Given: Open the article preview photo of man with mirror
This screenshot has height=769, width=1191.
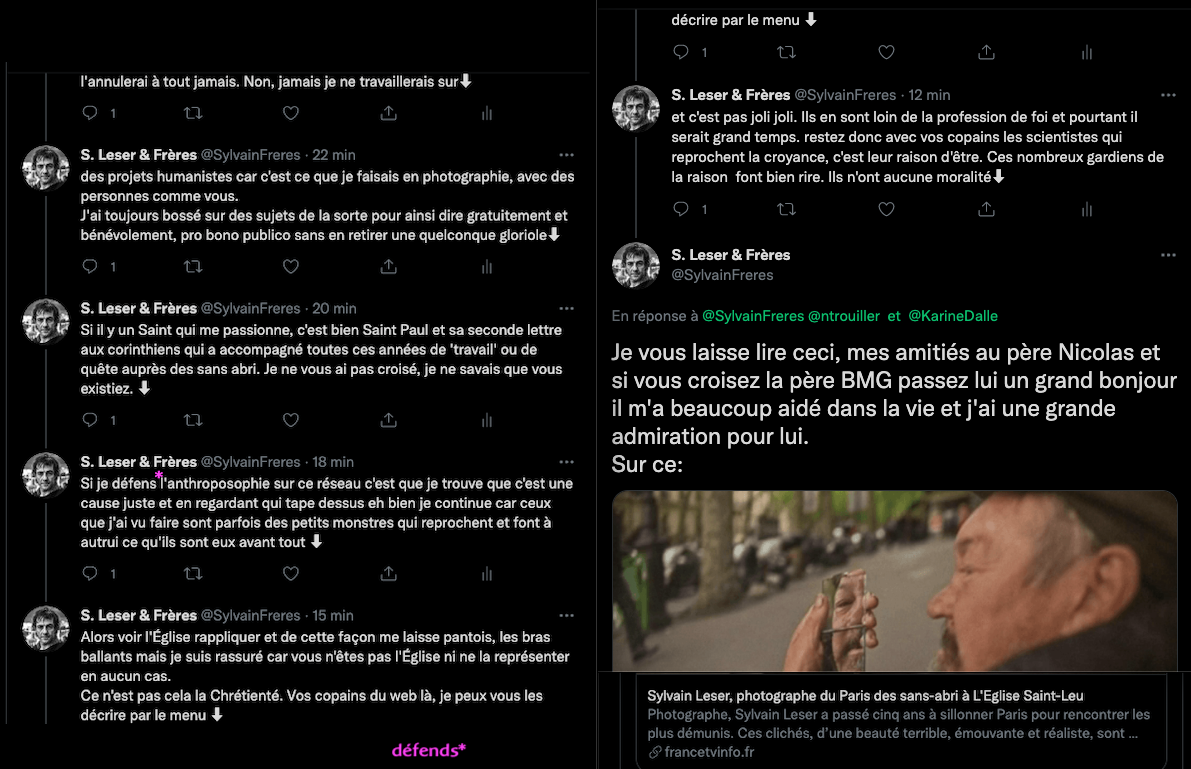Looking at the screenshot, I should (895, 581).
